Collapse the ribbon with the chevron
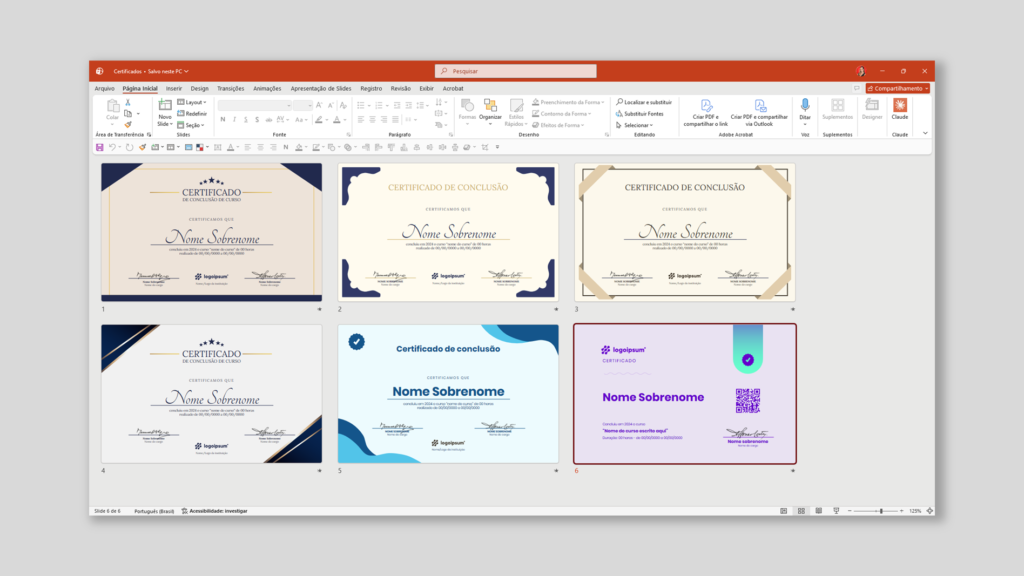Viewport: 1024px width, 576px height. point(925,133)
